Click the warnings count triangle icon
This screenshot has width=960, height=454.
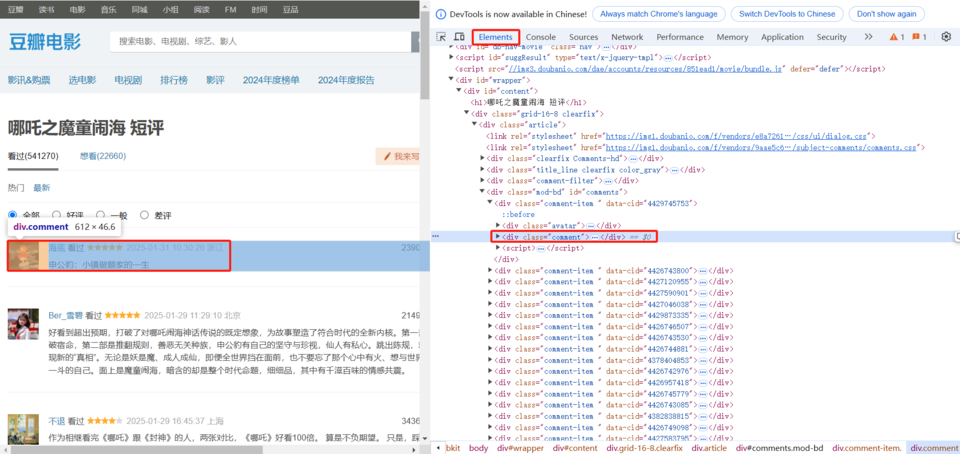[x=893, y=37]
